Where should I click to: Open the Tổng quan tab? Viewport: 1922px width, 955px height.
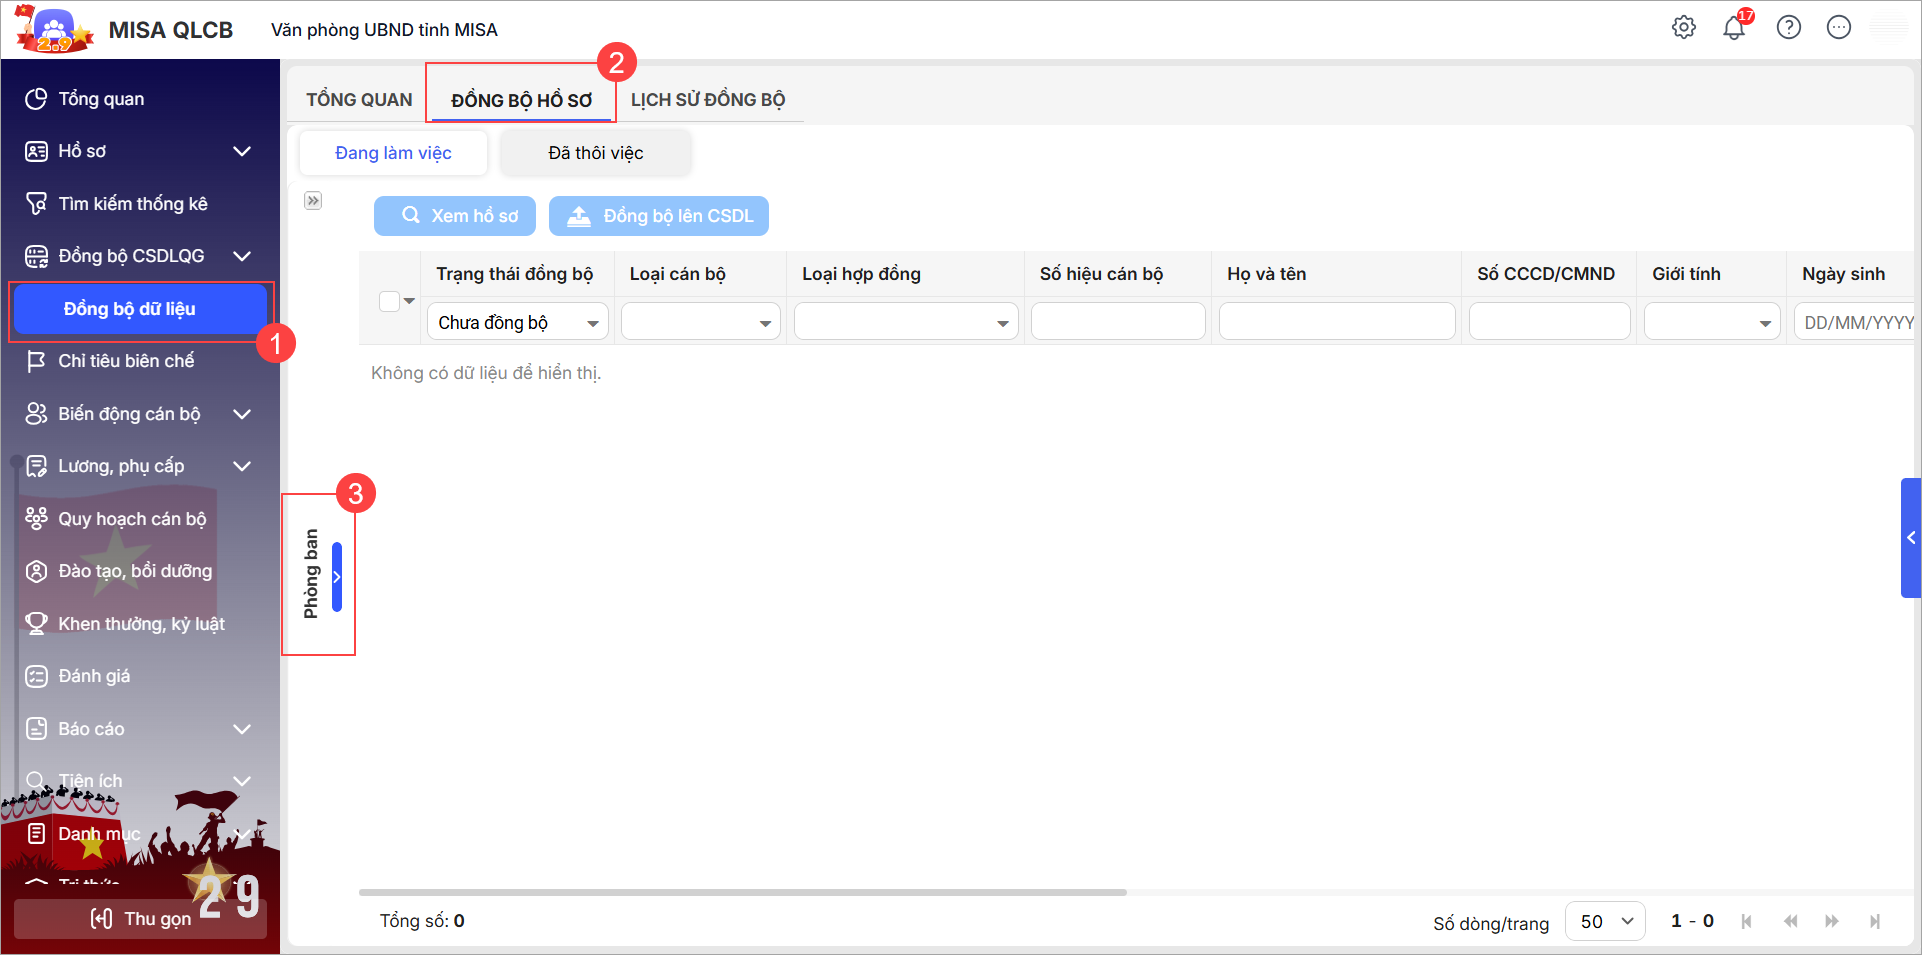pyautogui.click(x=359, y=100)
